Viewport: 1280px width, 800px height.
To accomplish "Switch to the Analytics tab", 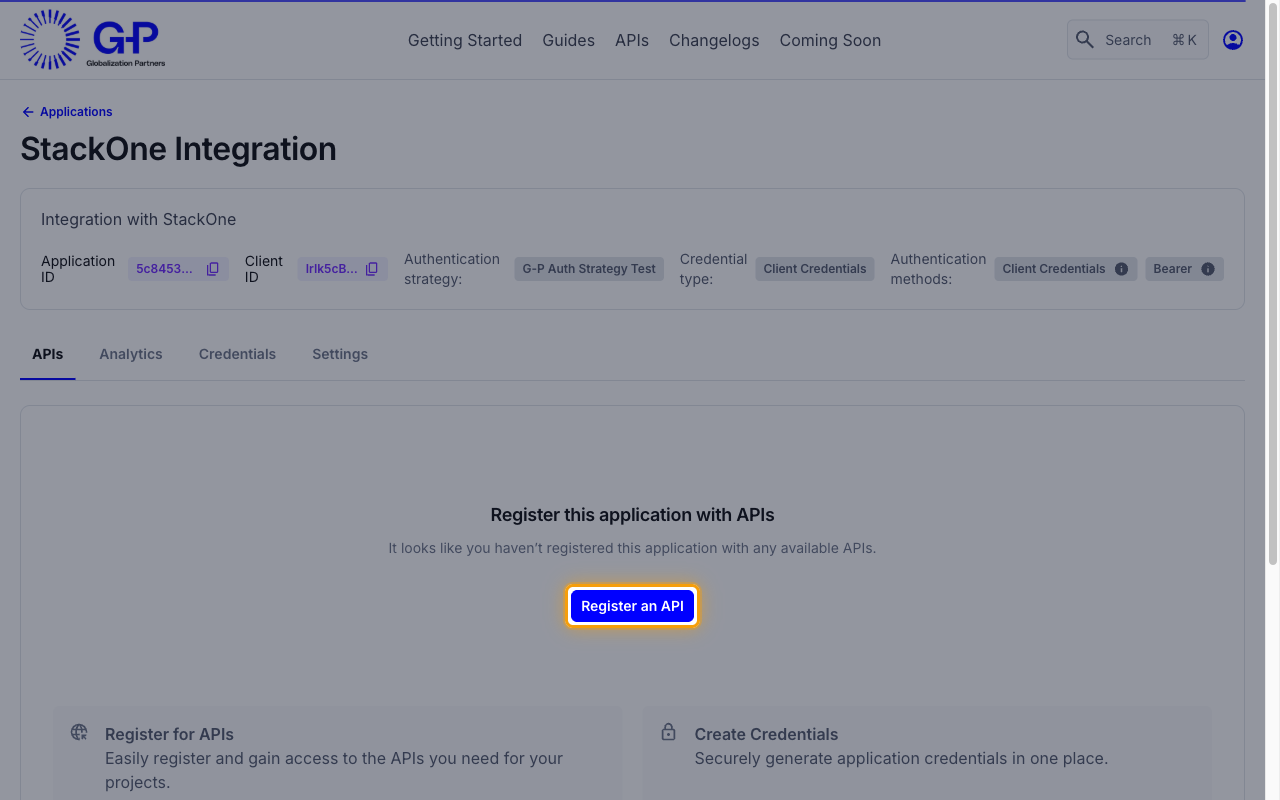I will click(131, 354).
